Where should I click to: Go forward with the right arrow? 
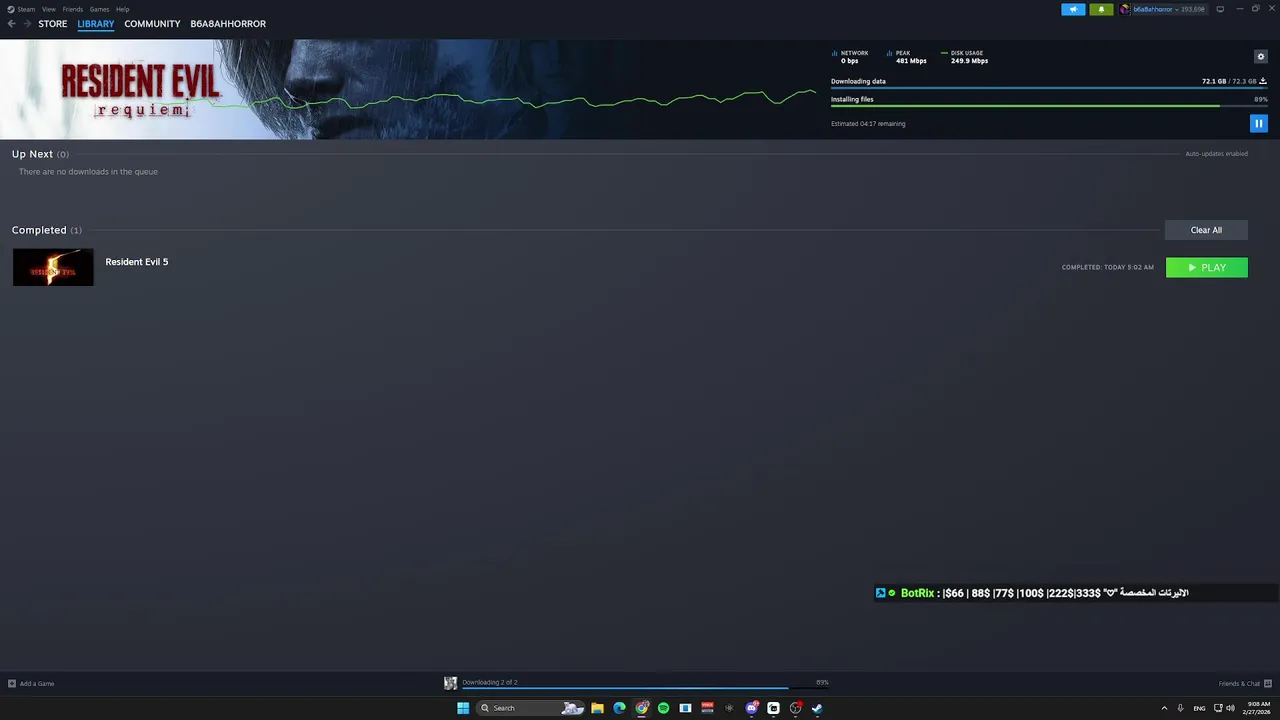[27, 24]
